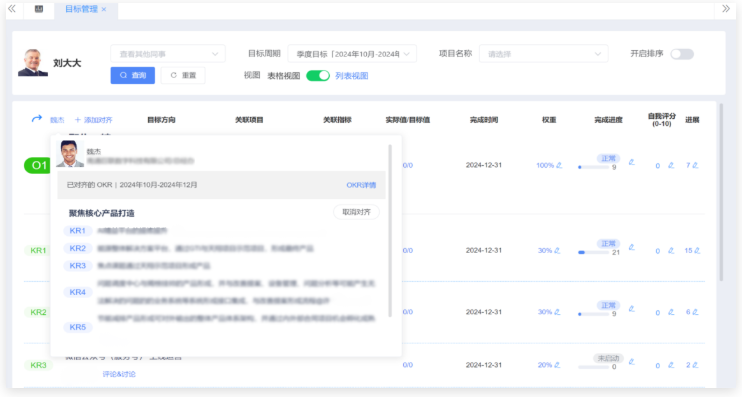This screenshot has width=742, height=397.
Task: Edit progress pencil in KR1 row
Action: click(x=631, y=247)
